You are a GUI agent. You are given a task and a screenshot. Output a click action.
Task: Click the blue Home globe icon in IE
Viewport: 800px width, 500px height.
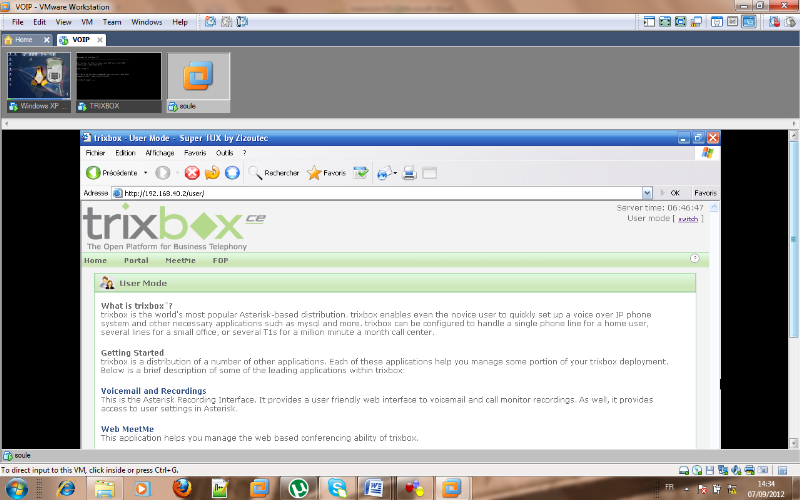point(232,173)
